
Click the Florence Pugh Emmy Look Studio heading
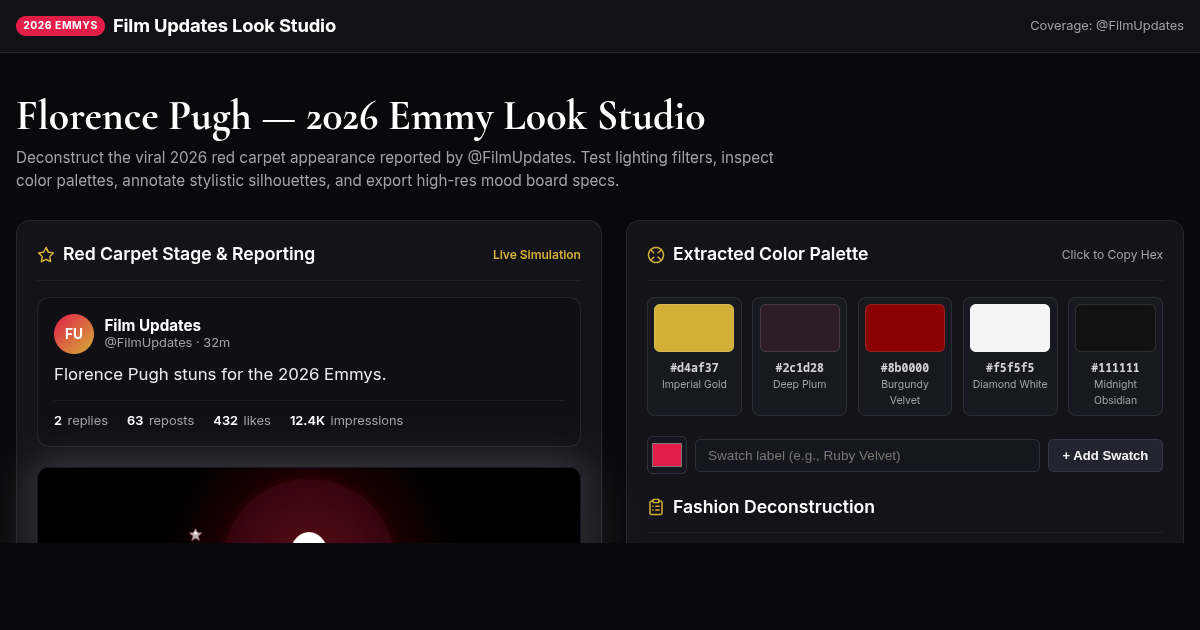(x=361, y=116)
